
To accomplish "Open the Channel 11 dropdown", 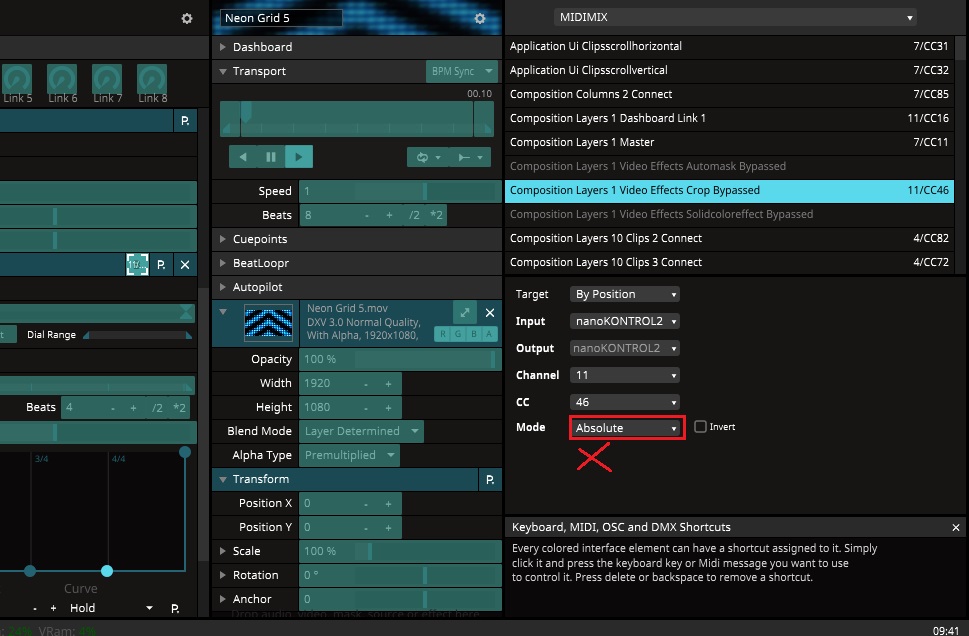I will point(625,375).
